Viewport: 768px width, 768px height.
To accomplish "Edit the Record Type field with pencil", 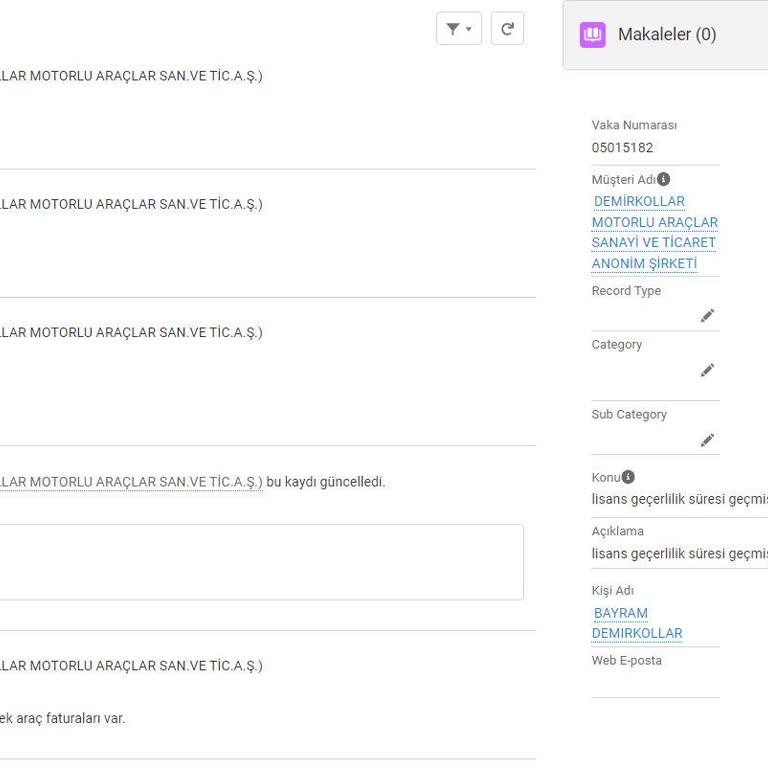I will (707, 315).
